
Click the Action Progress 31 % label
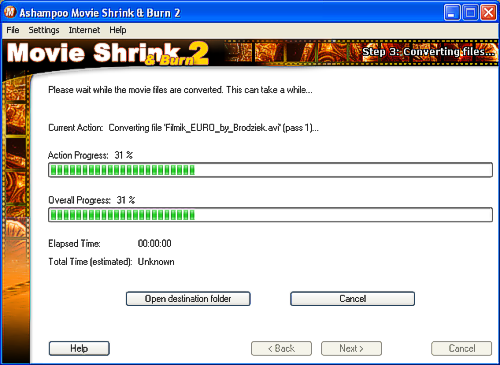(90, 155)
